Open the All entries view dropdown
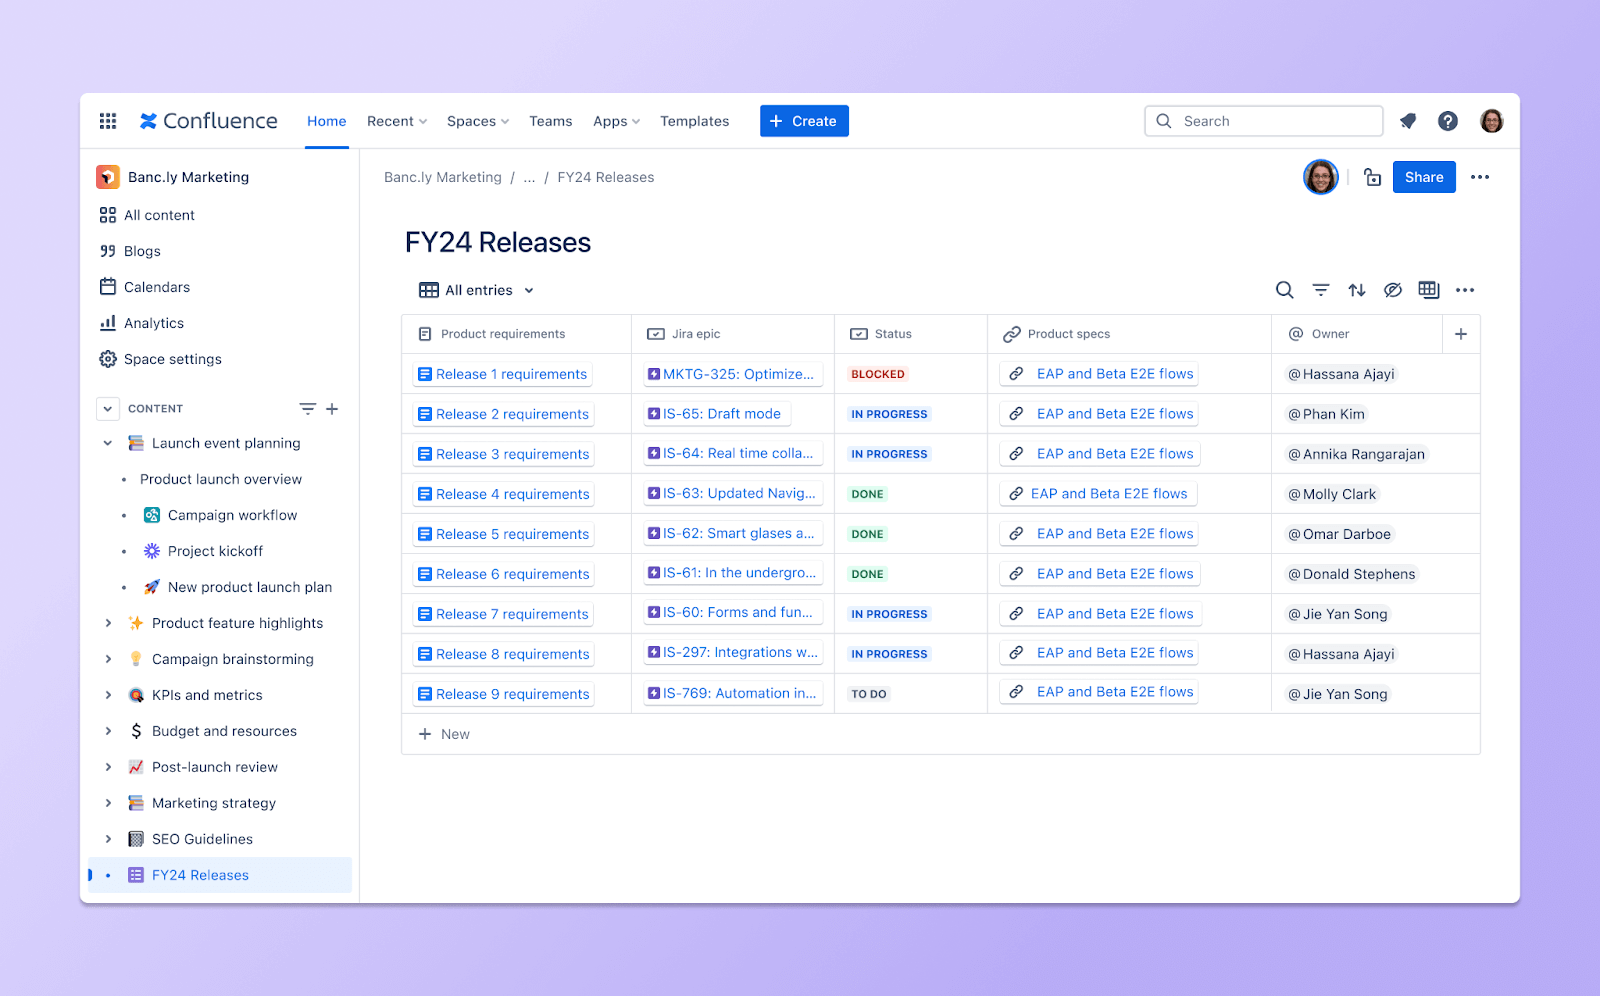 pyautogui.click(x=476, y=289)
